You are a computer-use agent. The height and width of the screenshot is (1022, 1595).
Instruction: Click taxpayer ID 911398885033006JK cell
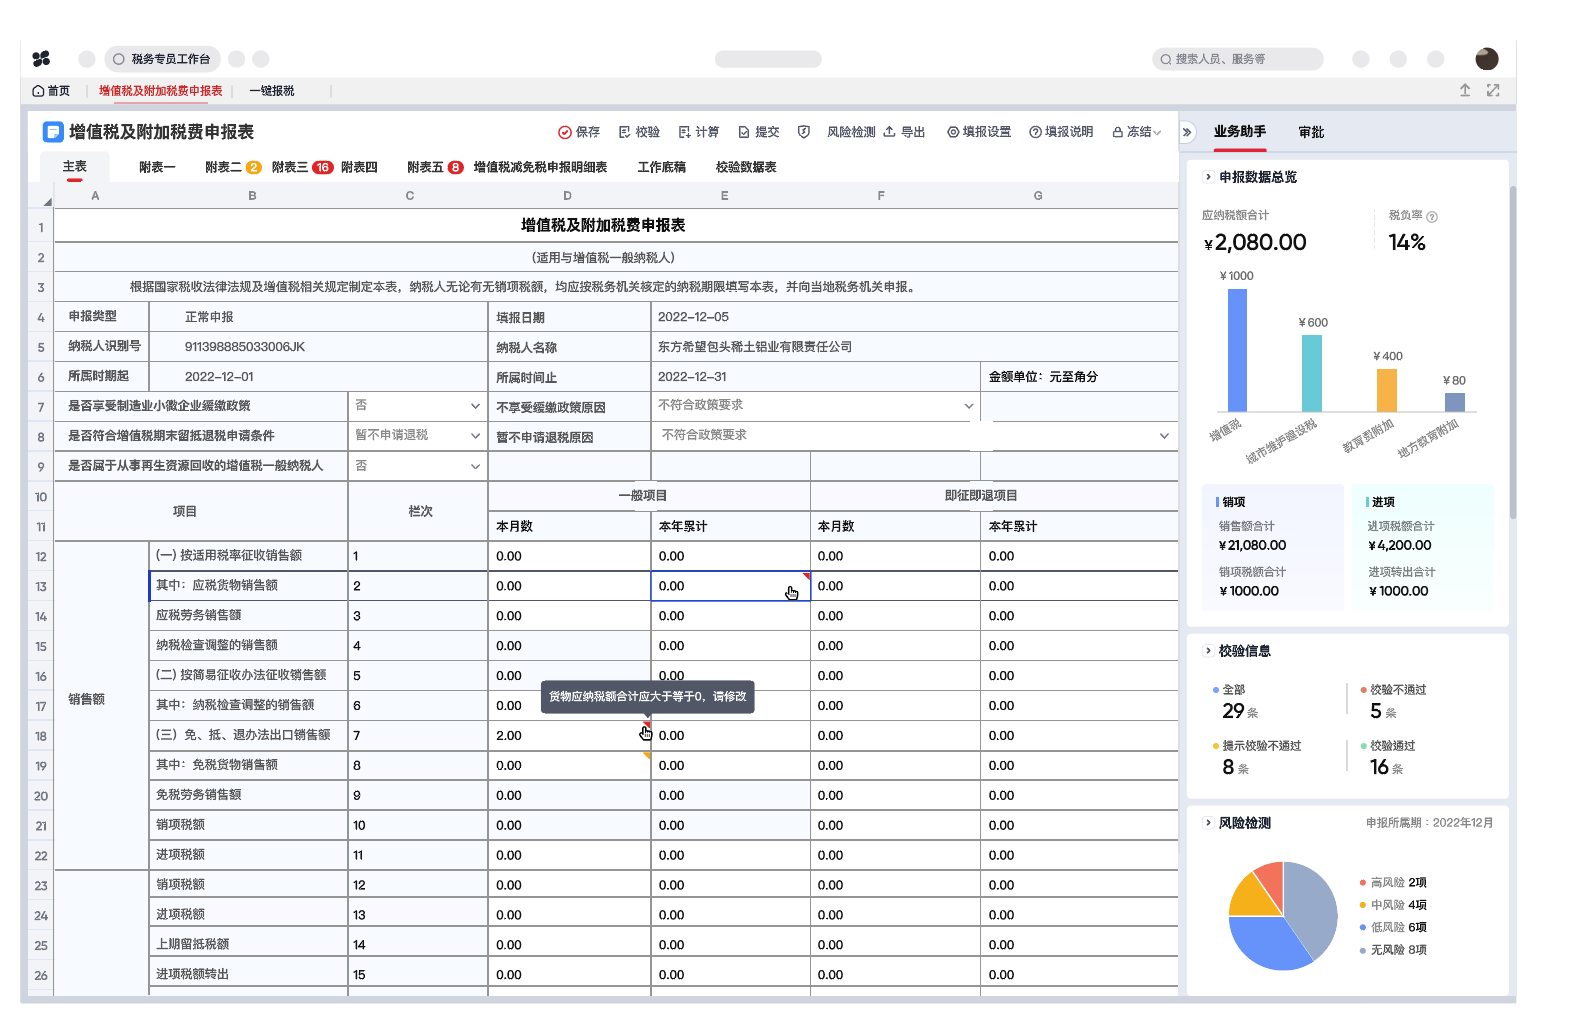coord(317,347)
